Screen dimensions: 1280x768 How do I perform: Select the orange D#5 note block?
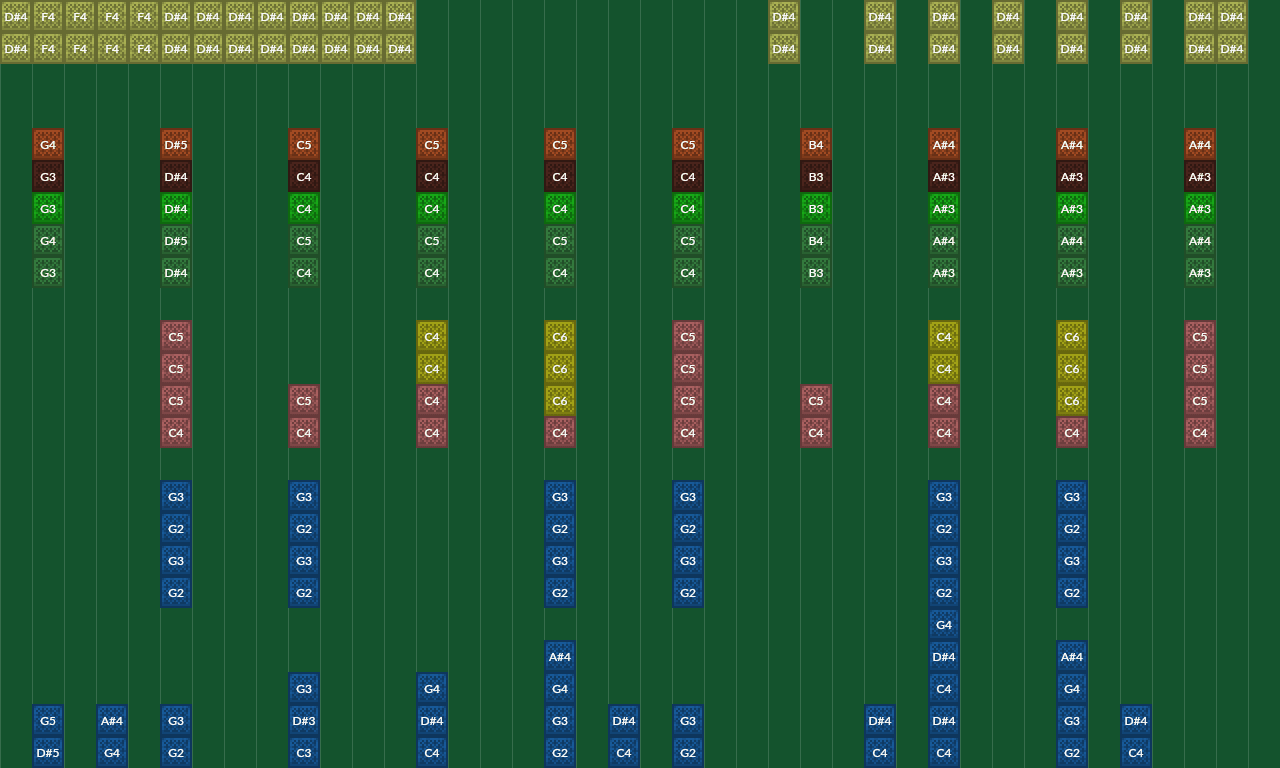click(x=176, y=145)
